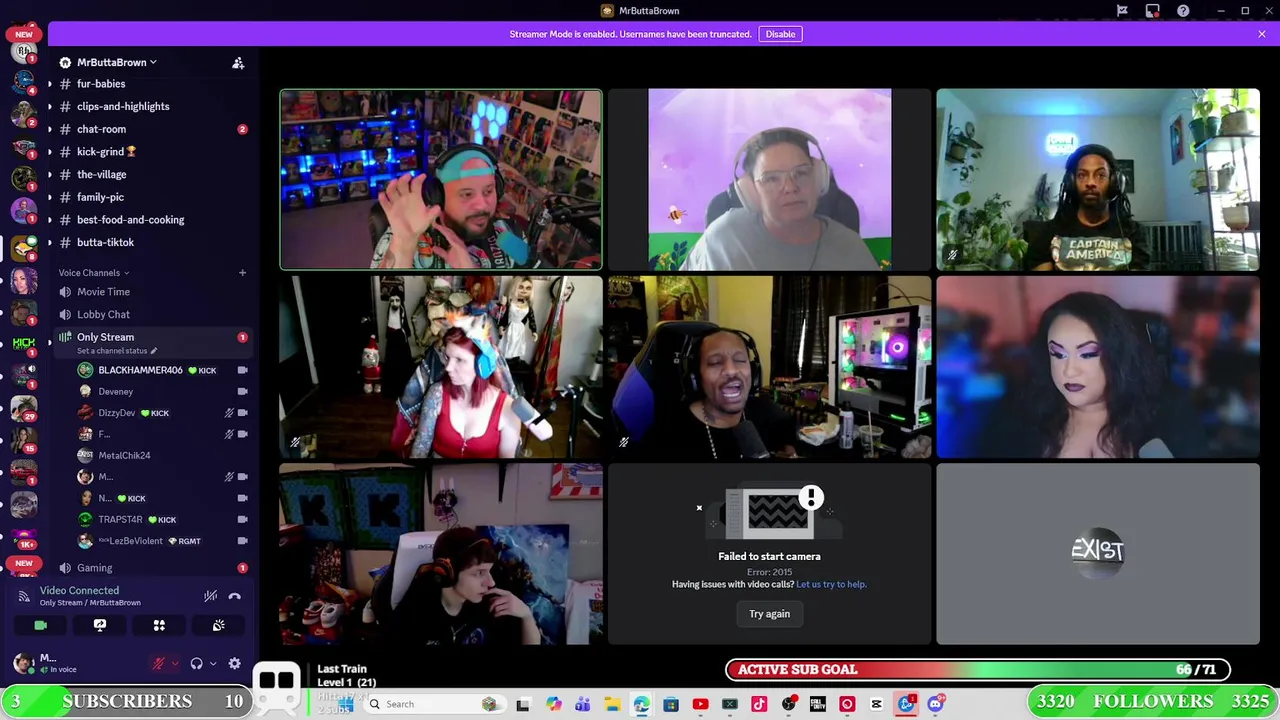The width and height of the screenshot is (1280, 720).
Task: Expand the kick-grind channel arrow
Action: 50,152
